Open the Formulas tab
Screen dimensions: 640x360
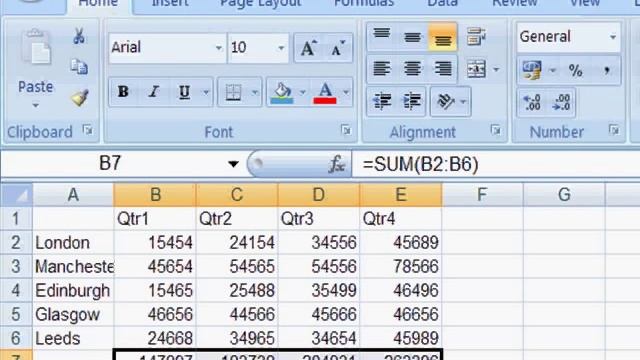tap(364, 4)
